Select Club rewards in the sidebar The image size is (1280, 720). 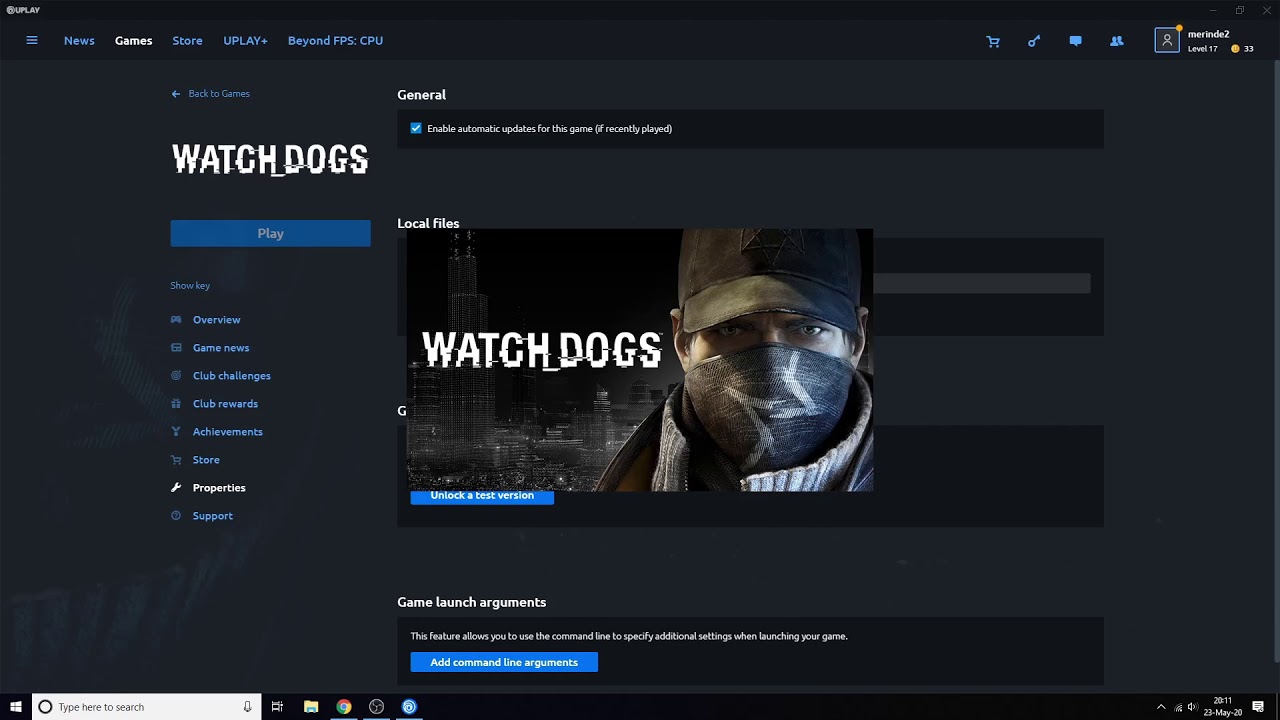click(x=225, y=404)
